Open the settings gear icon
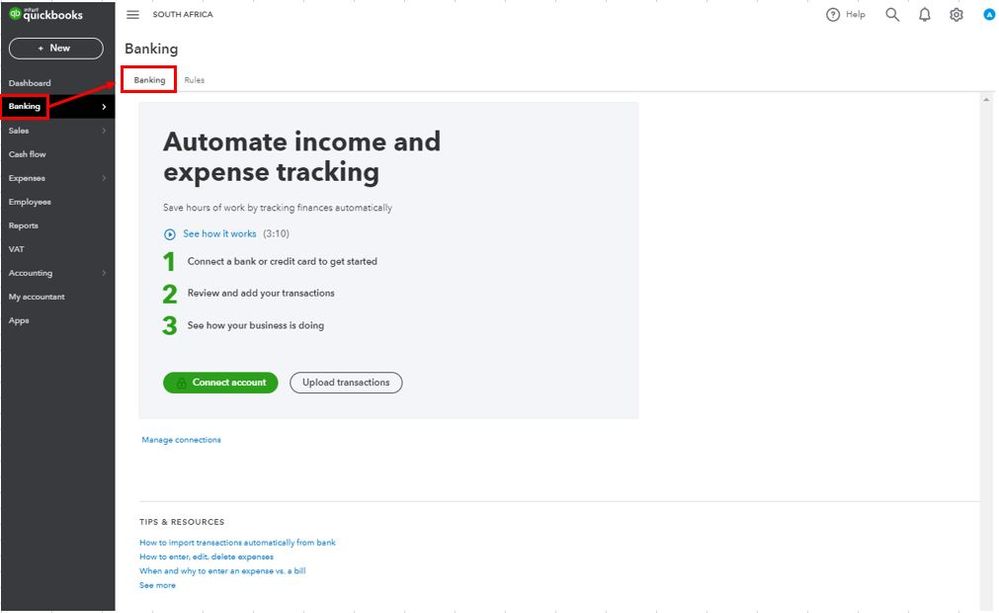Image resolution: width=999 pixels, height=613 pixels. tap(956, 15)
